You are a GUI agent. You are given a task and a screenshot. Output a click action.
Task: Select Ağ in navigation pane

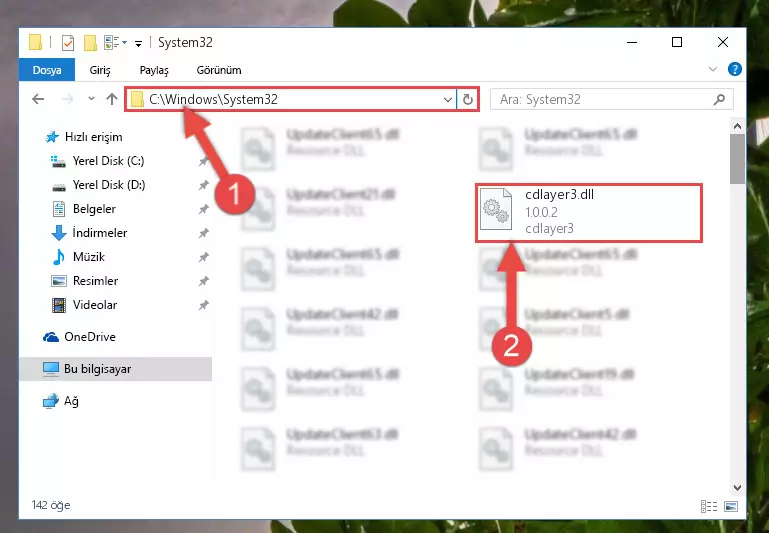point(61,401)
